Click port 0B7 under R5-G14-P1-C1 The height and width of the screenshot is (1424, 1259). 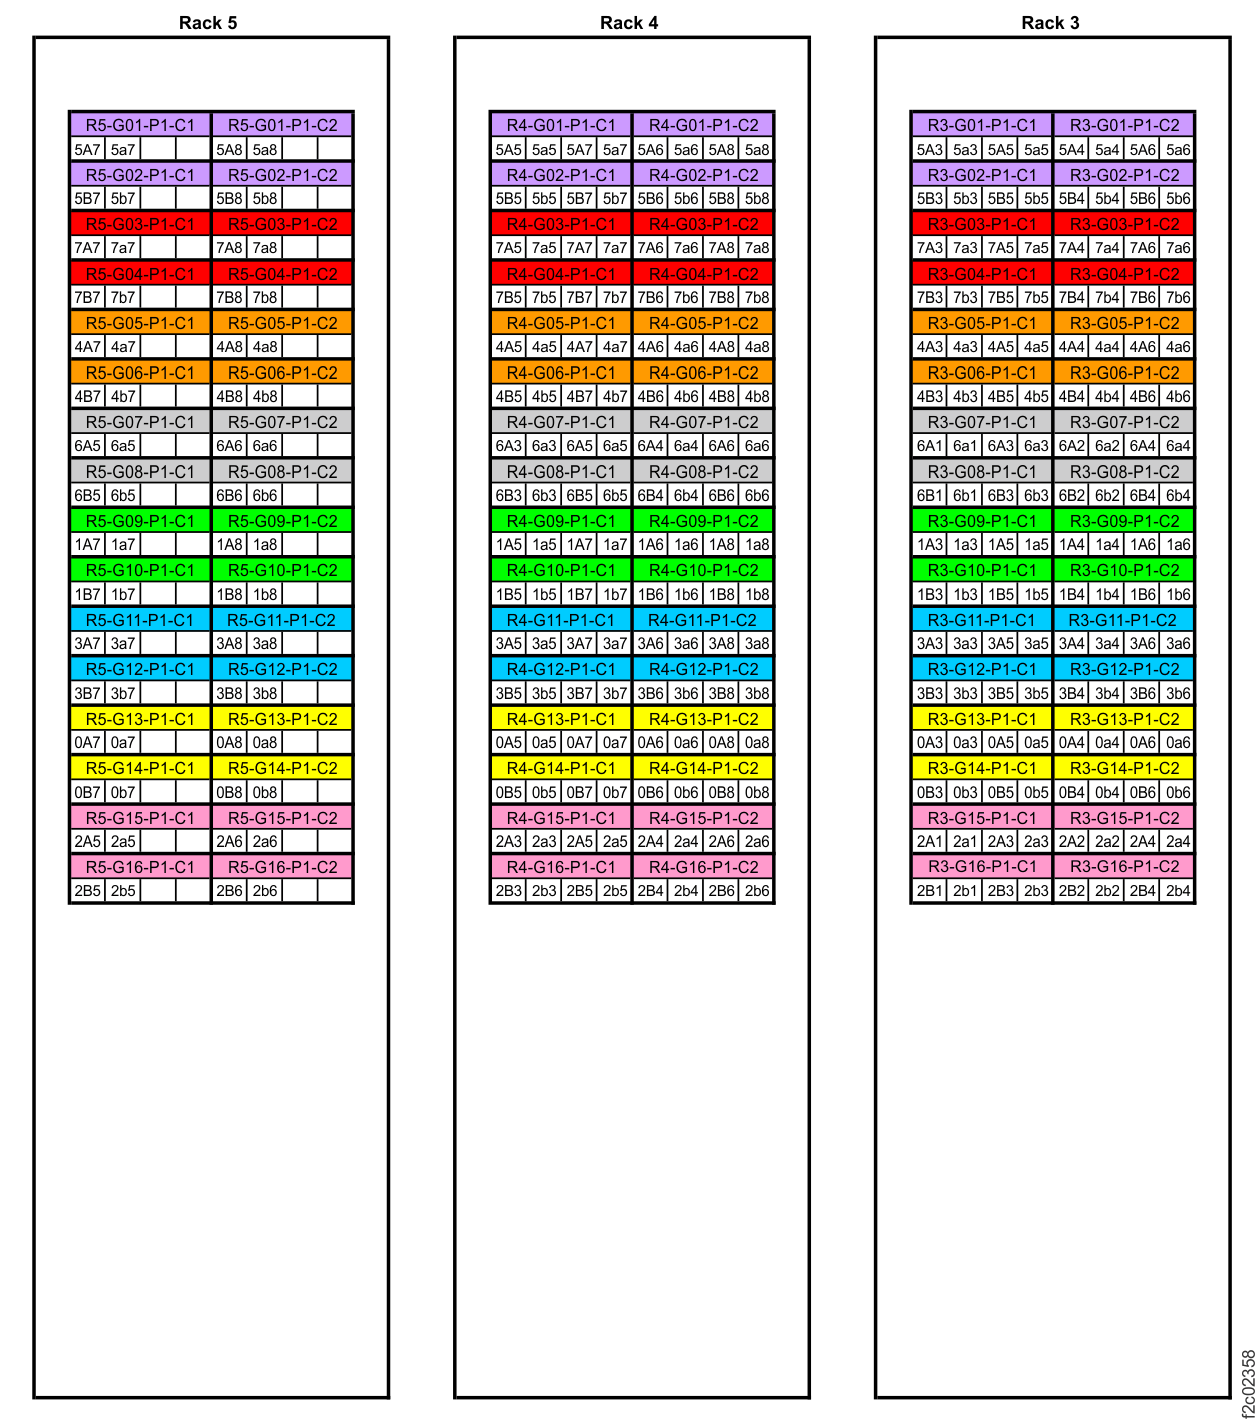click(x=86, y=792)
